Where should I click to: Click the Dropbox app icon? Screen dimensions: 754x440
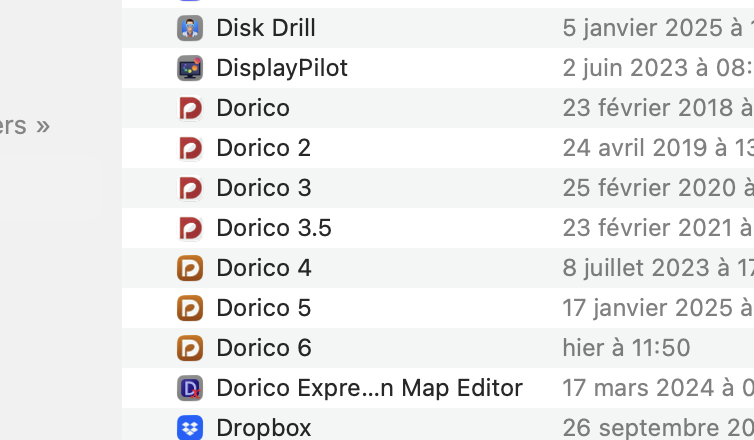pos(190,427)
